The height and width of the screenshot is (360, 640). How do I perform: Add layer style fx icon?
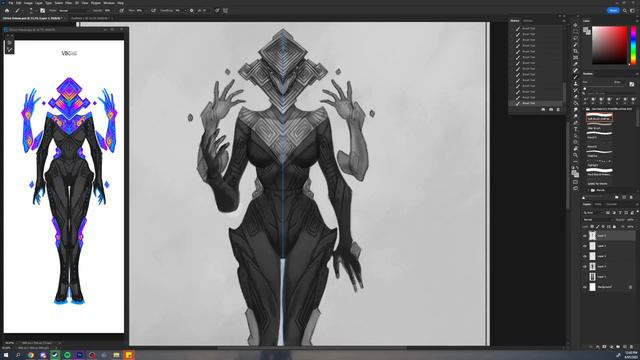[598, 347]
